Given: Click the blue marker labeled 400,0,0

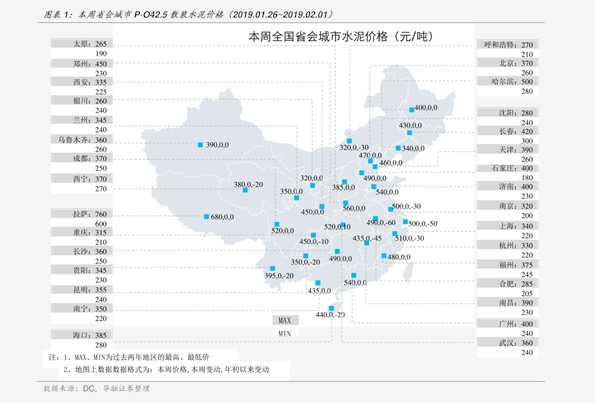Looking at the screenshot, I should [x=412, y=110].
